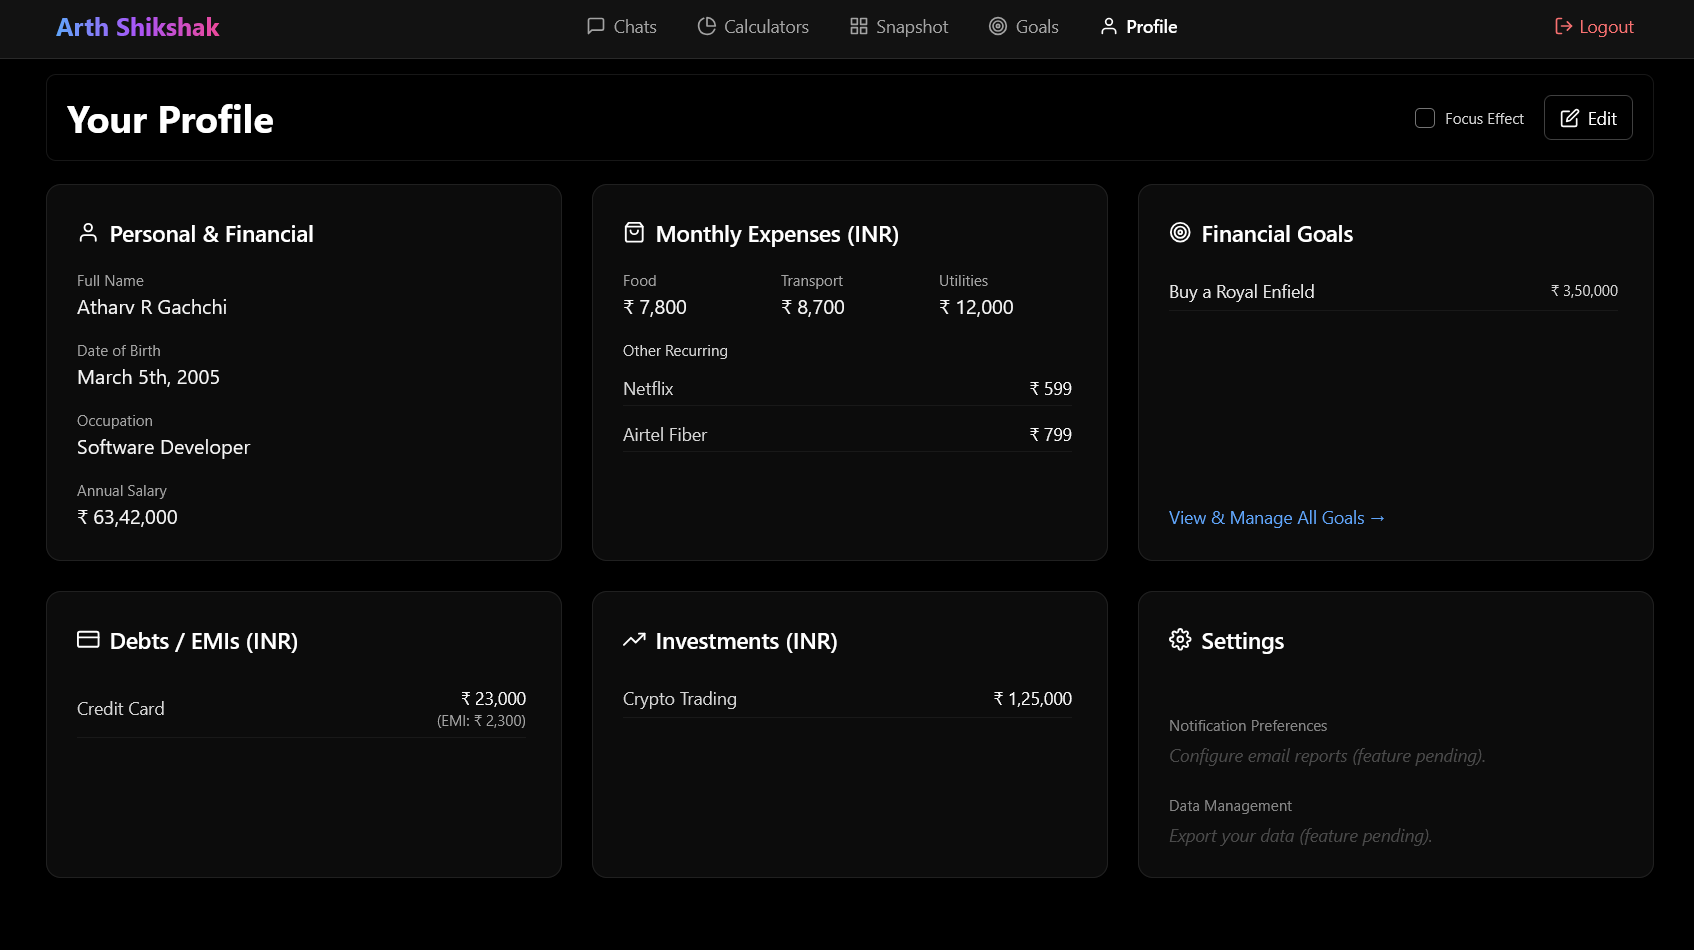Image resolution: width=1694 pixels, height=950 pixels.
Task: Log out using the Logout link
Action: pos(1594,26)
